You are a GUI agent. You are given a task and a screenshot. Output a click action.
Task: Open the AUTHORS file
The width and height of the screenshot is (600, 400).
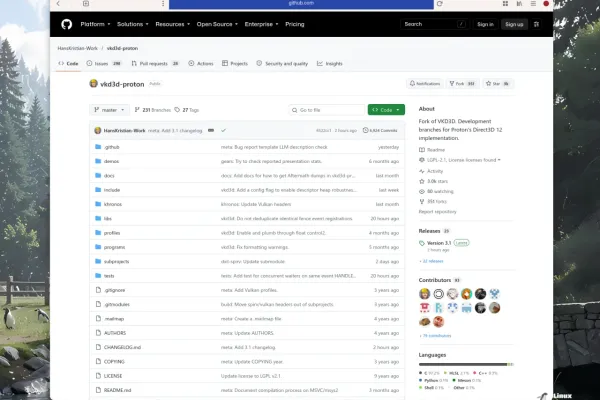pos(115,333)
